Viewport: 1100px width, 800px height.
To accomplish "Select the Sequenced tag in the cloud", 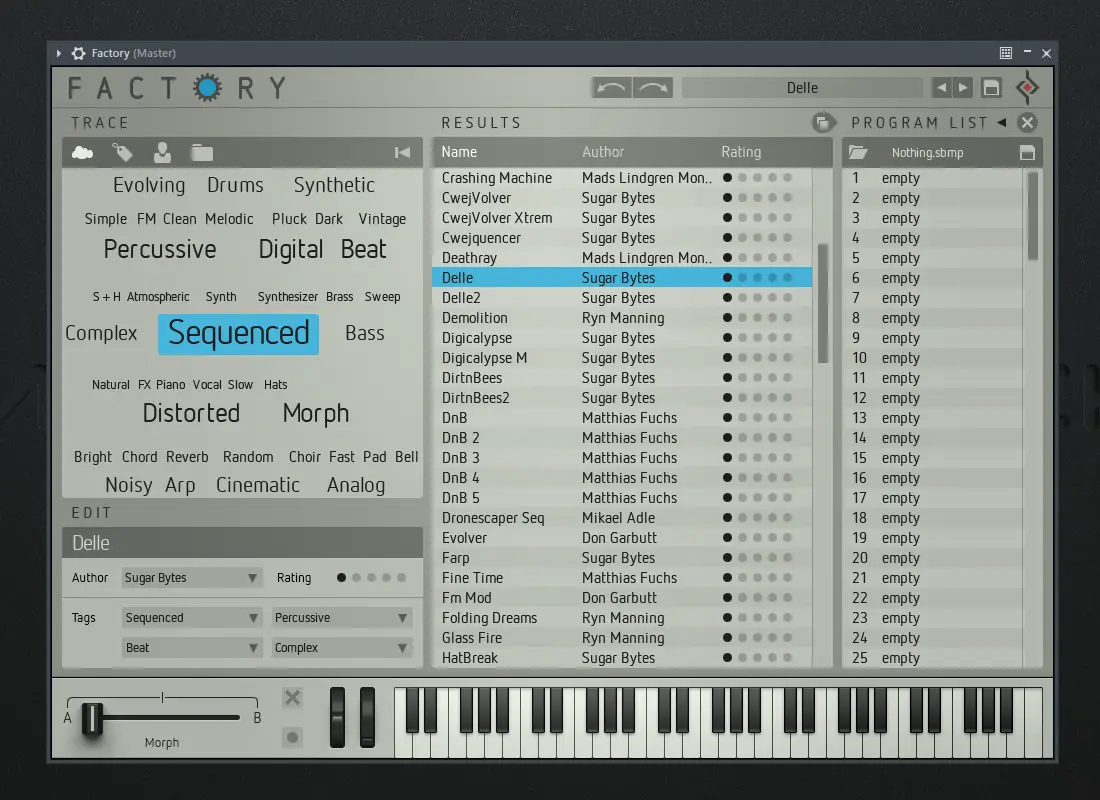I will click(x=239, y=333).
